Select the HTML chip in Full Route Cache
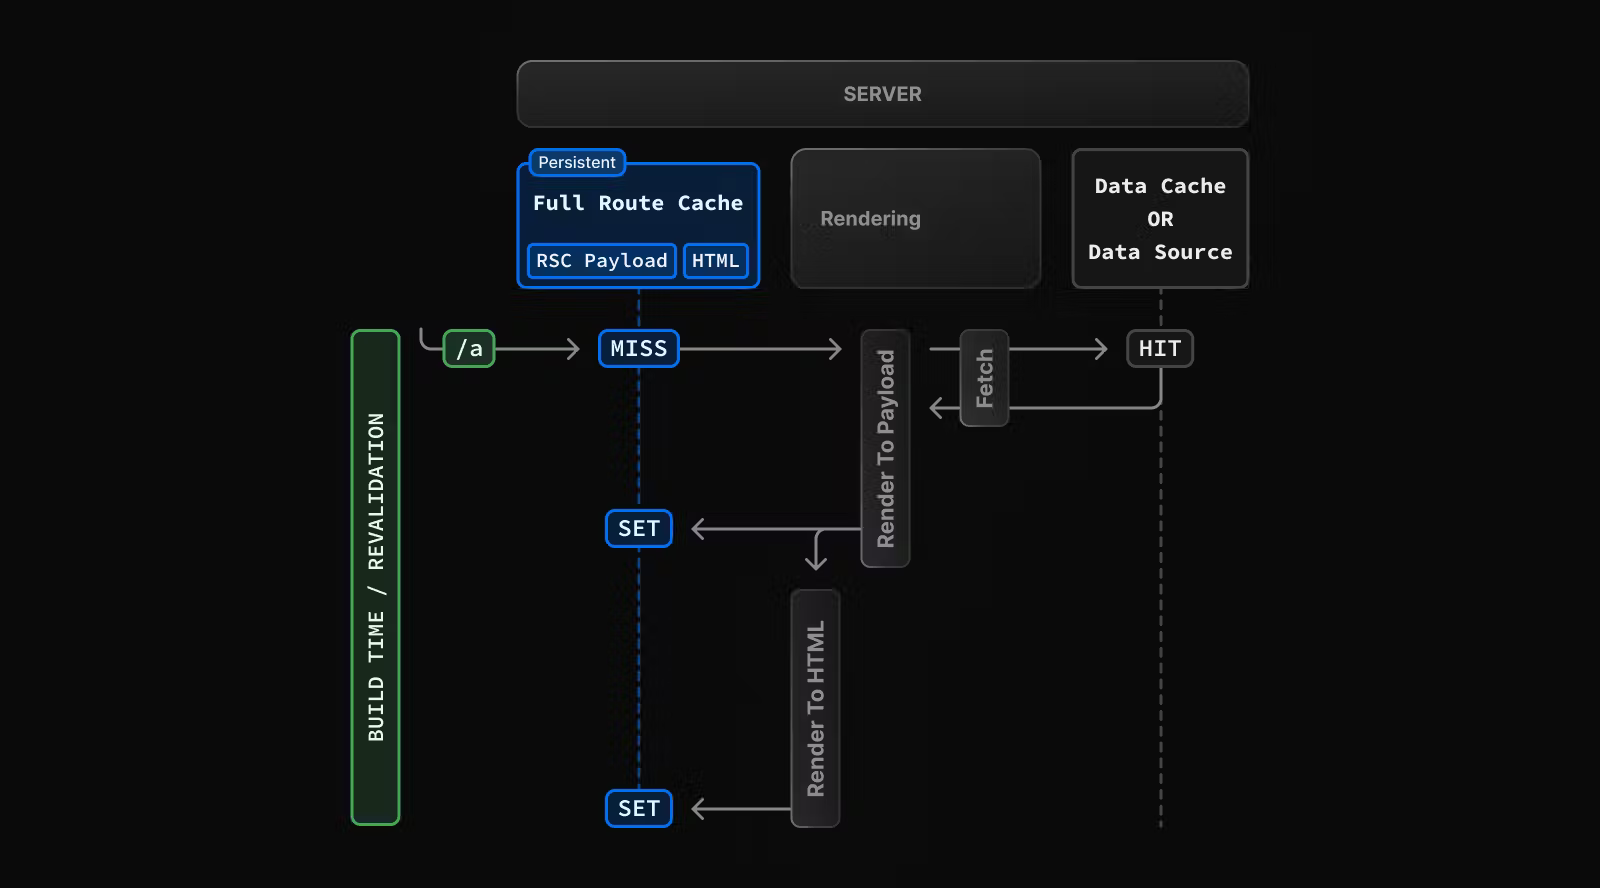The width and height of the screenshot is (1600, 888). tap(715, 261)
